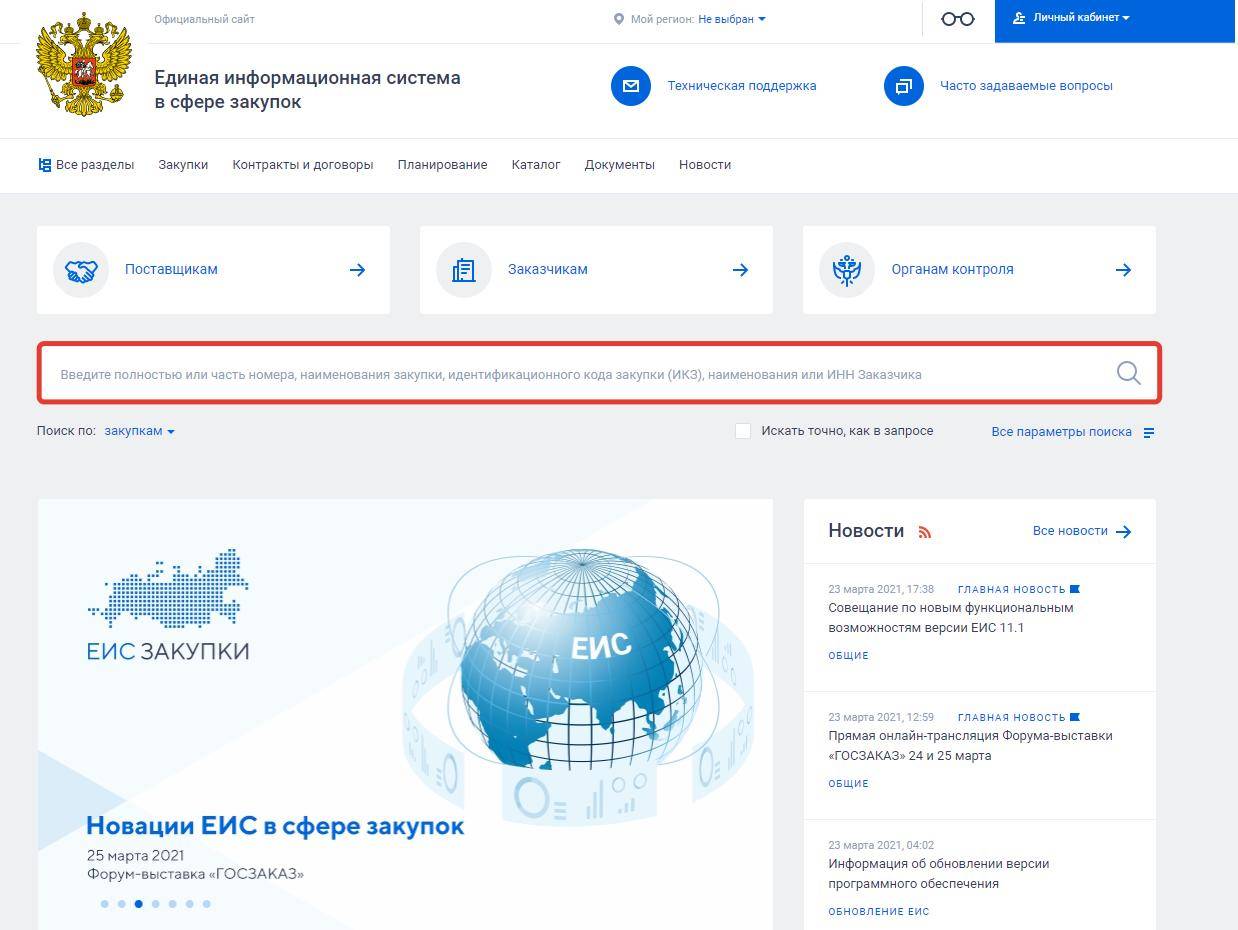Click the handshake icon for Поставщикам

coord(81,270)
